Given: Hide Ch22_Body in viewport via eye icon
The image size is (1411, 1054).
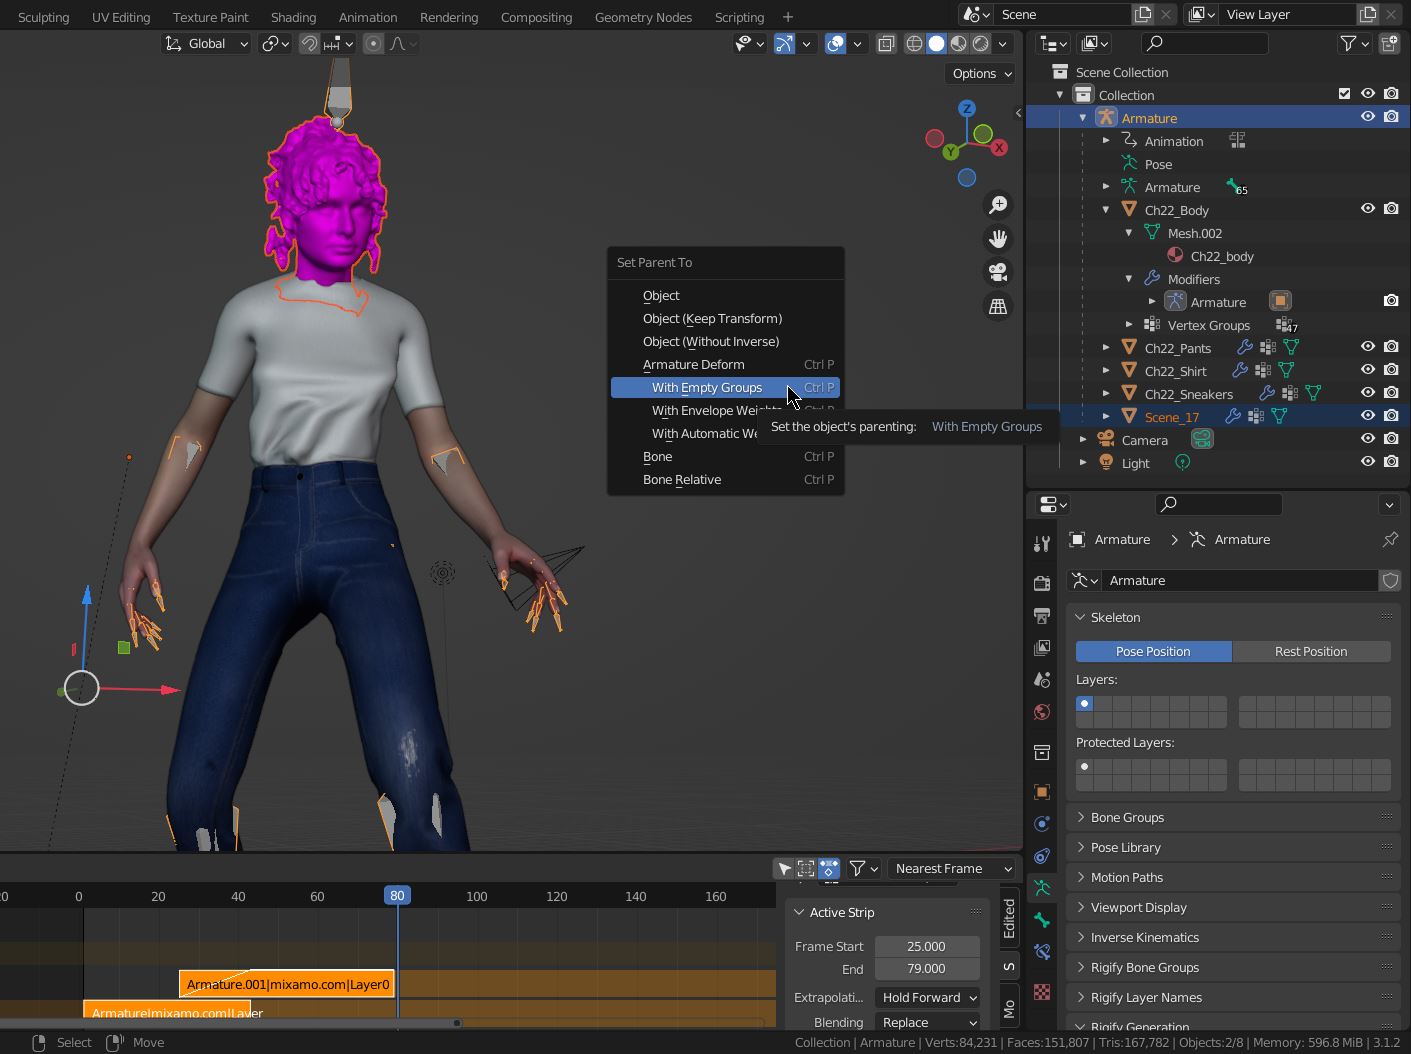Looking at the screenshot, I should [x=1368, y=209].
